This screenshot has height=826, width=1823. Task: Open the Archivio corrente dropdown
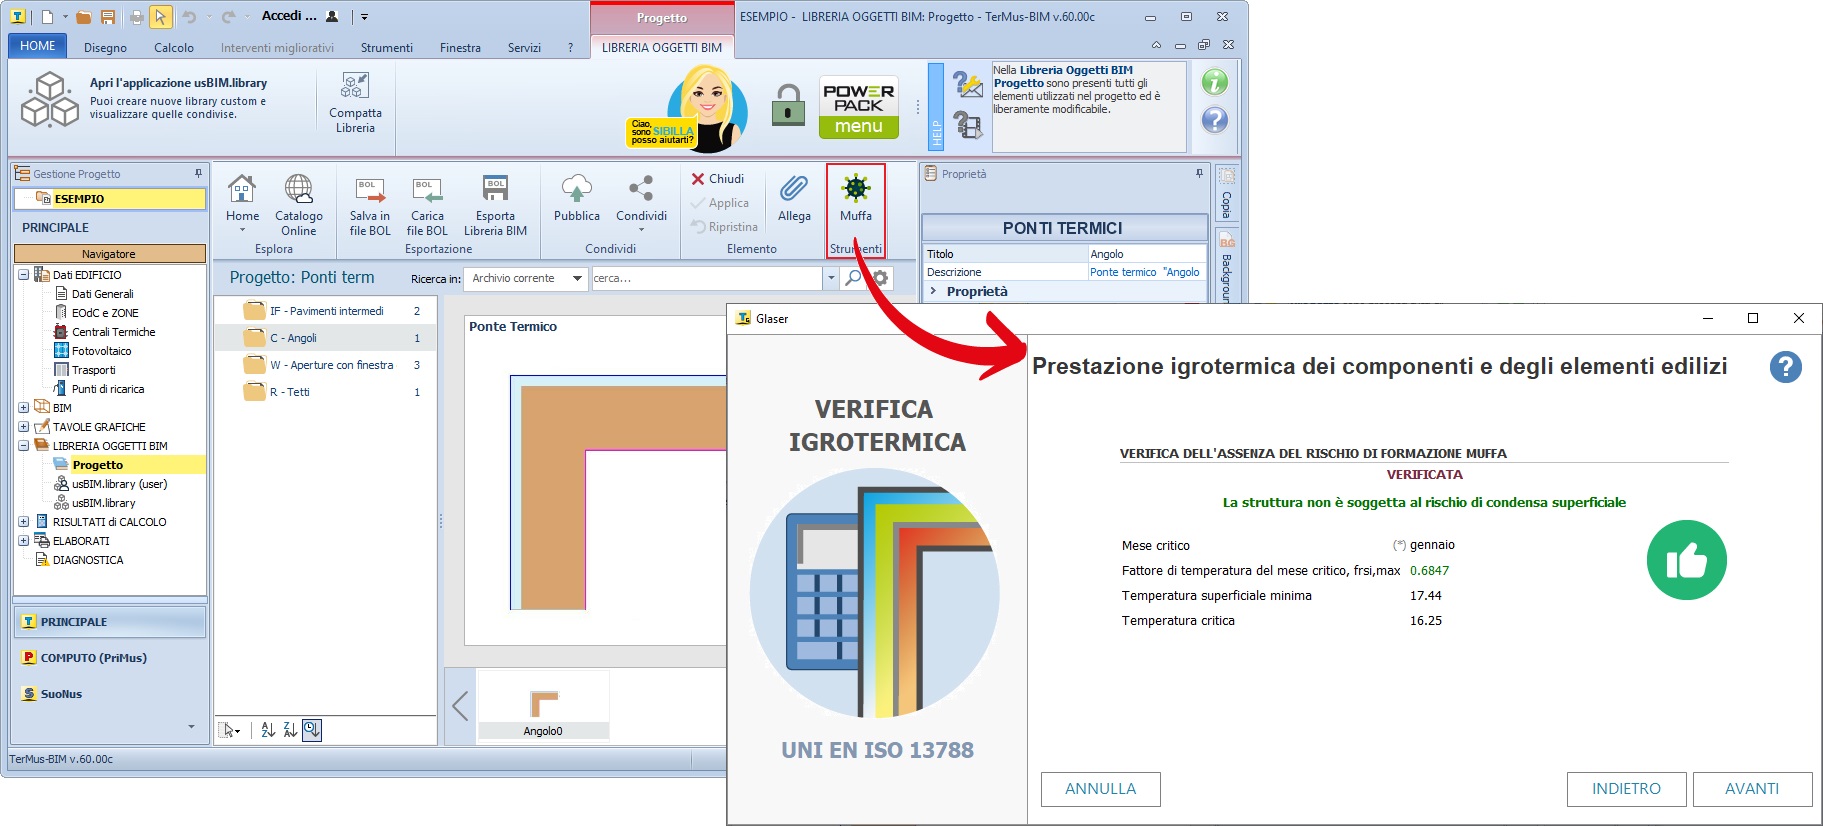coord(577,278)
